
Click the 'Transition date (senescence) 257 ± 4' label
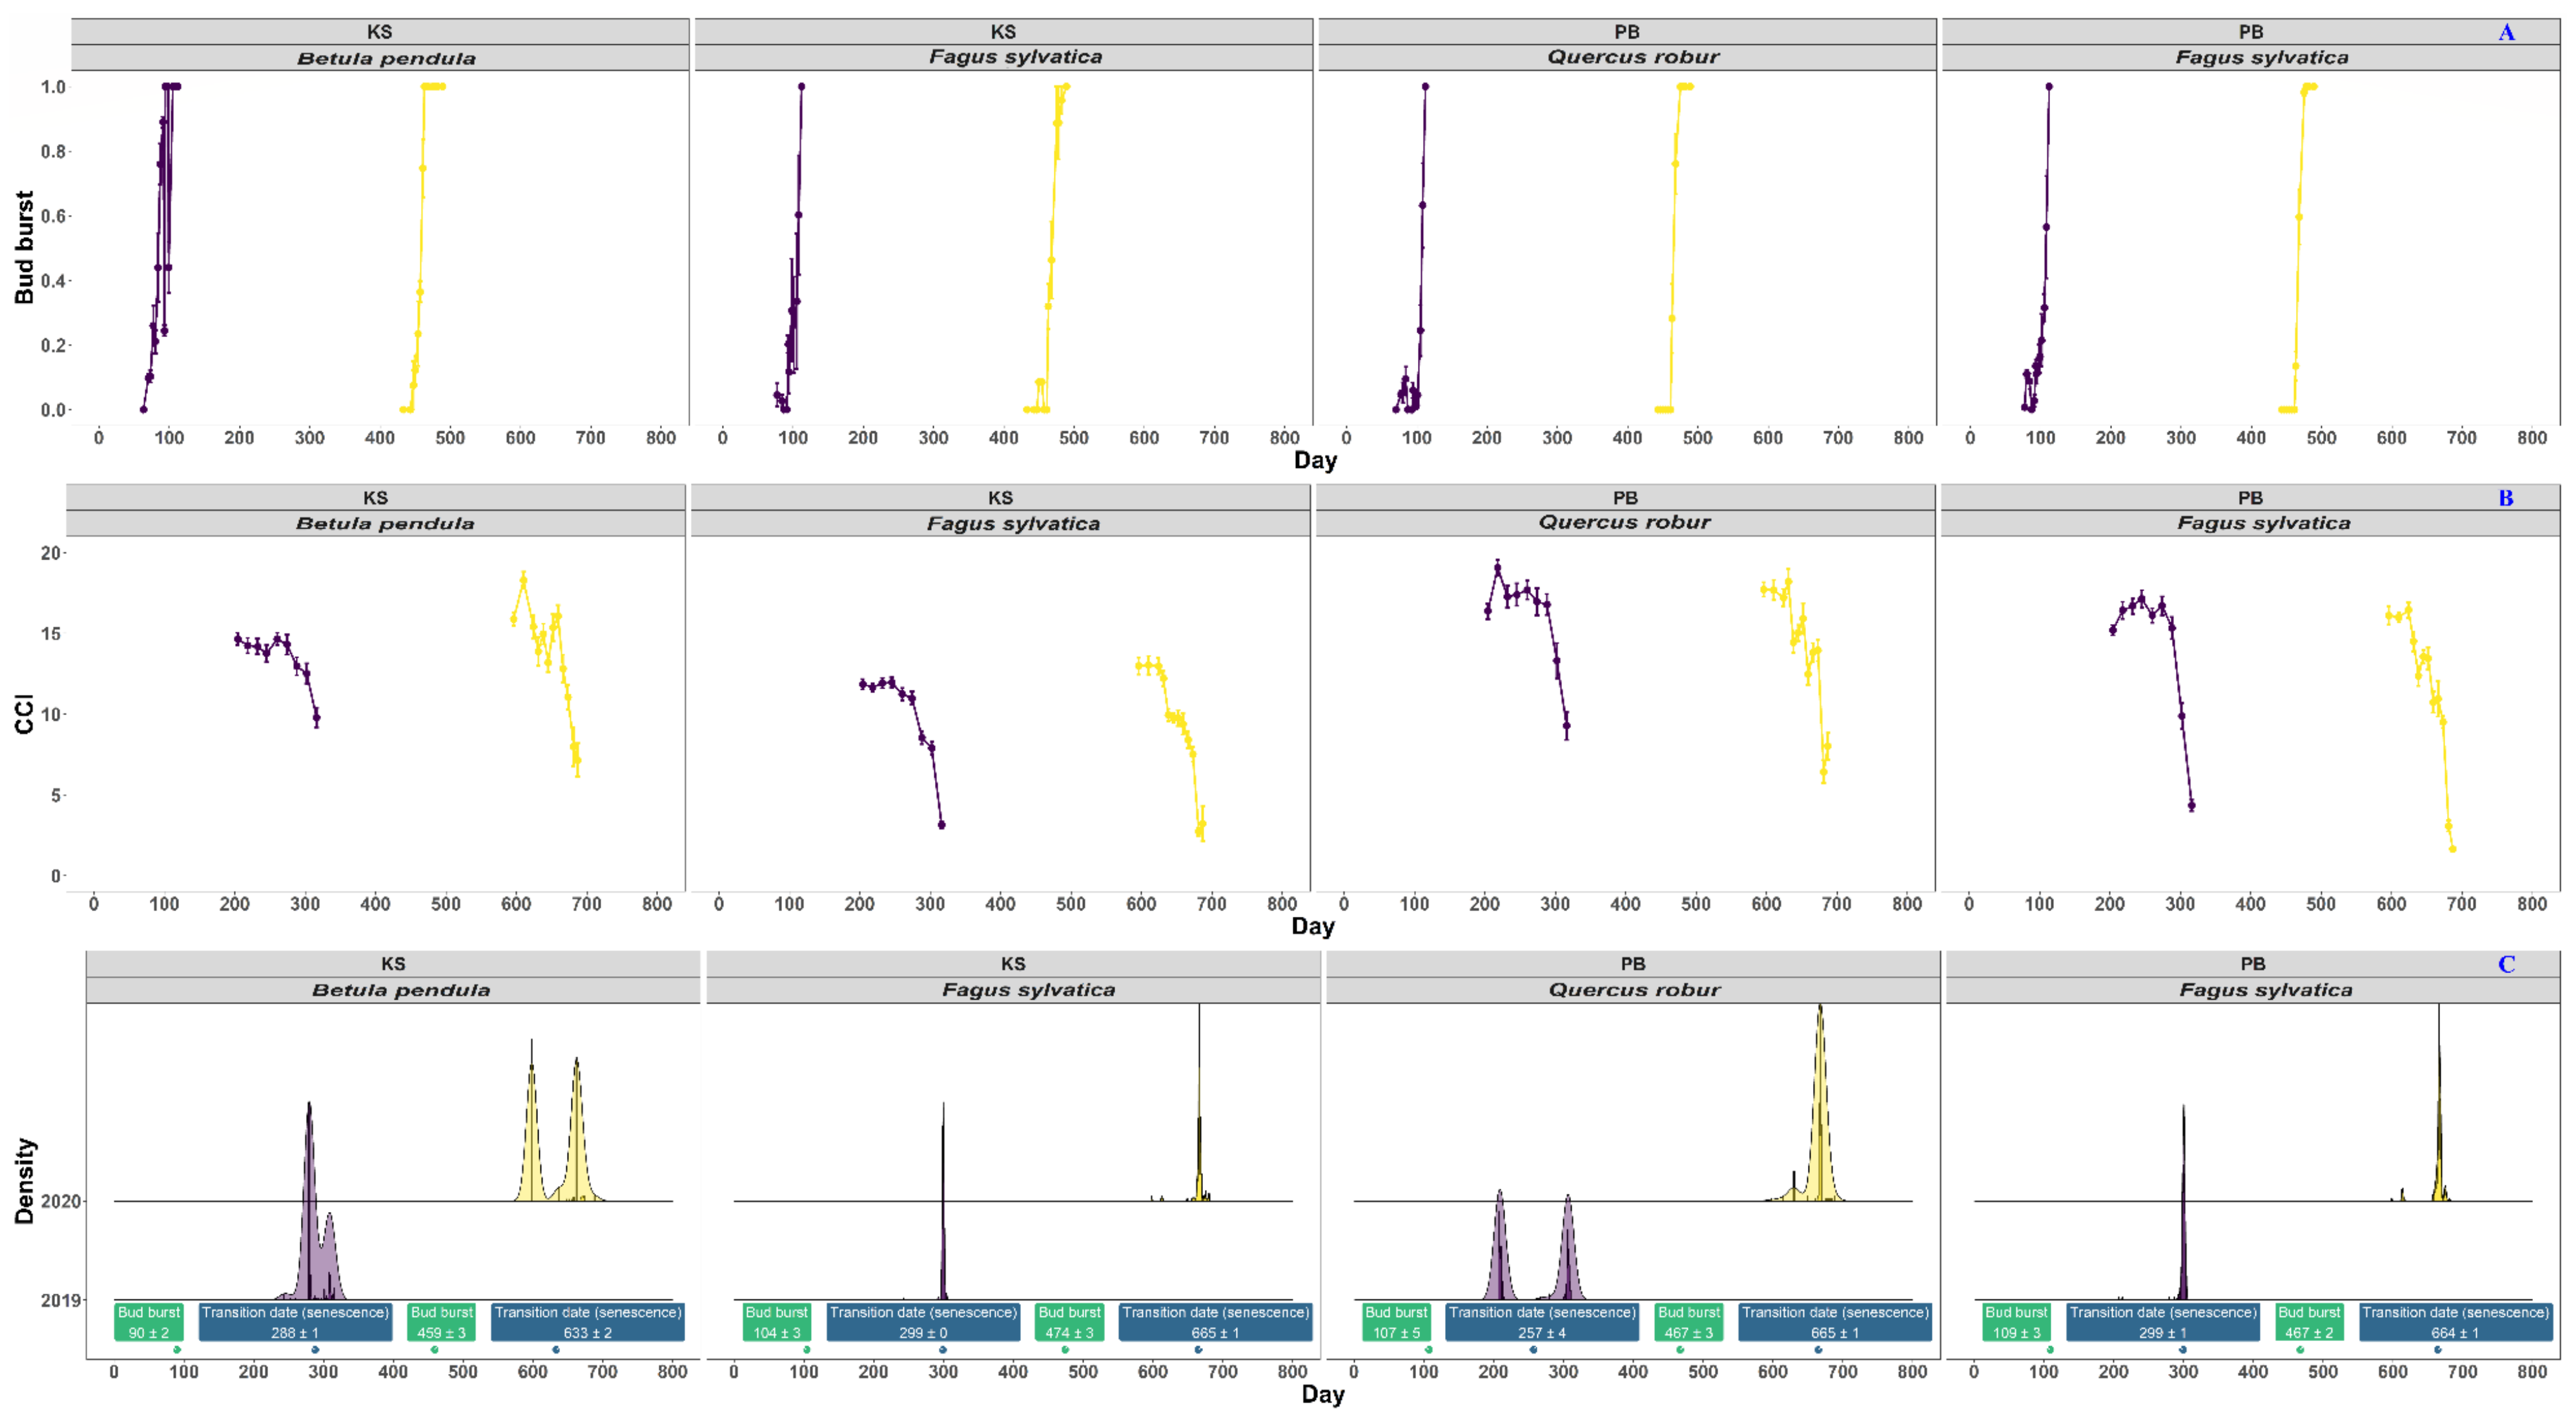coord(1542,1322)
